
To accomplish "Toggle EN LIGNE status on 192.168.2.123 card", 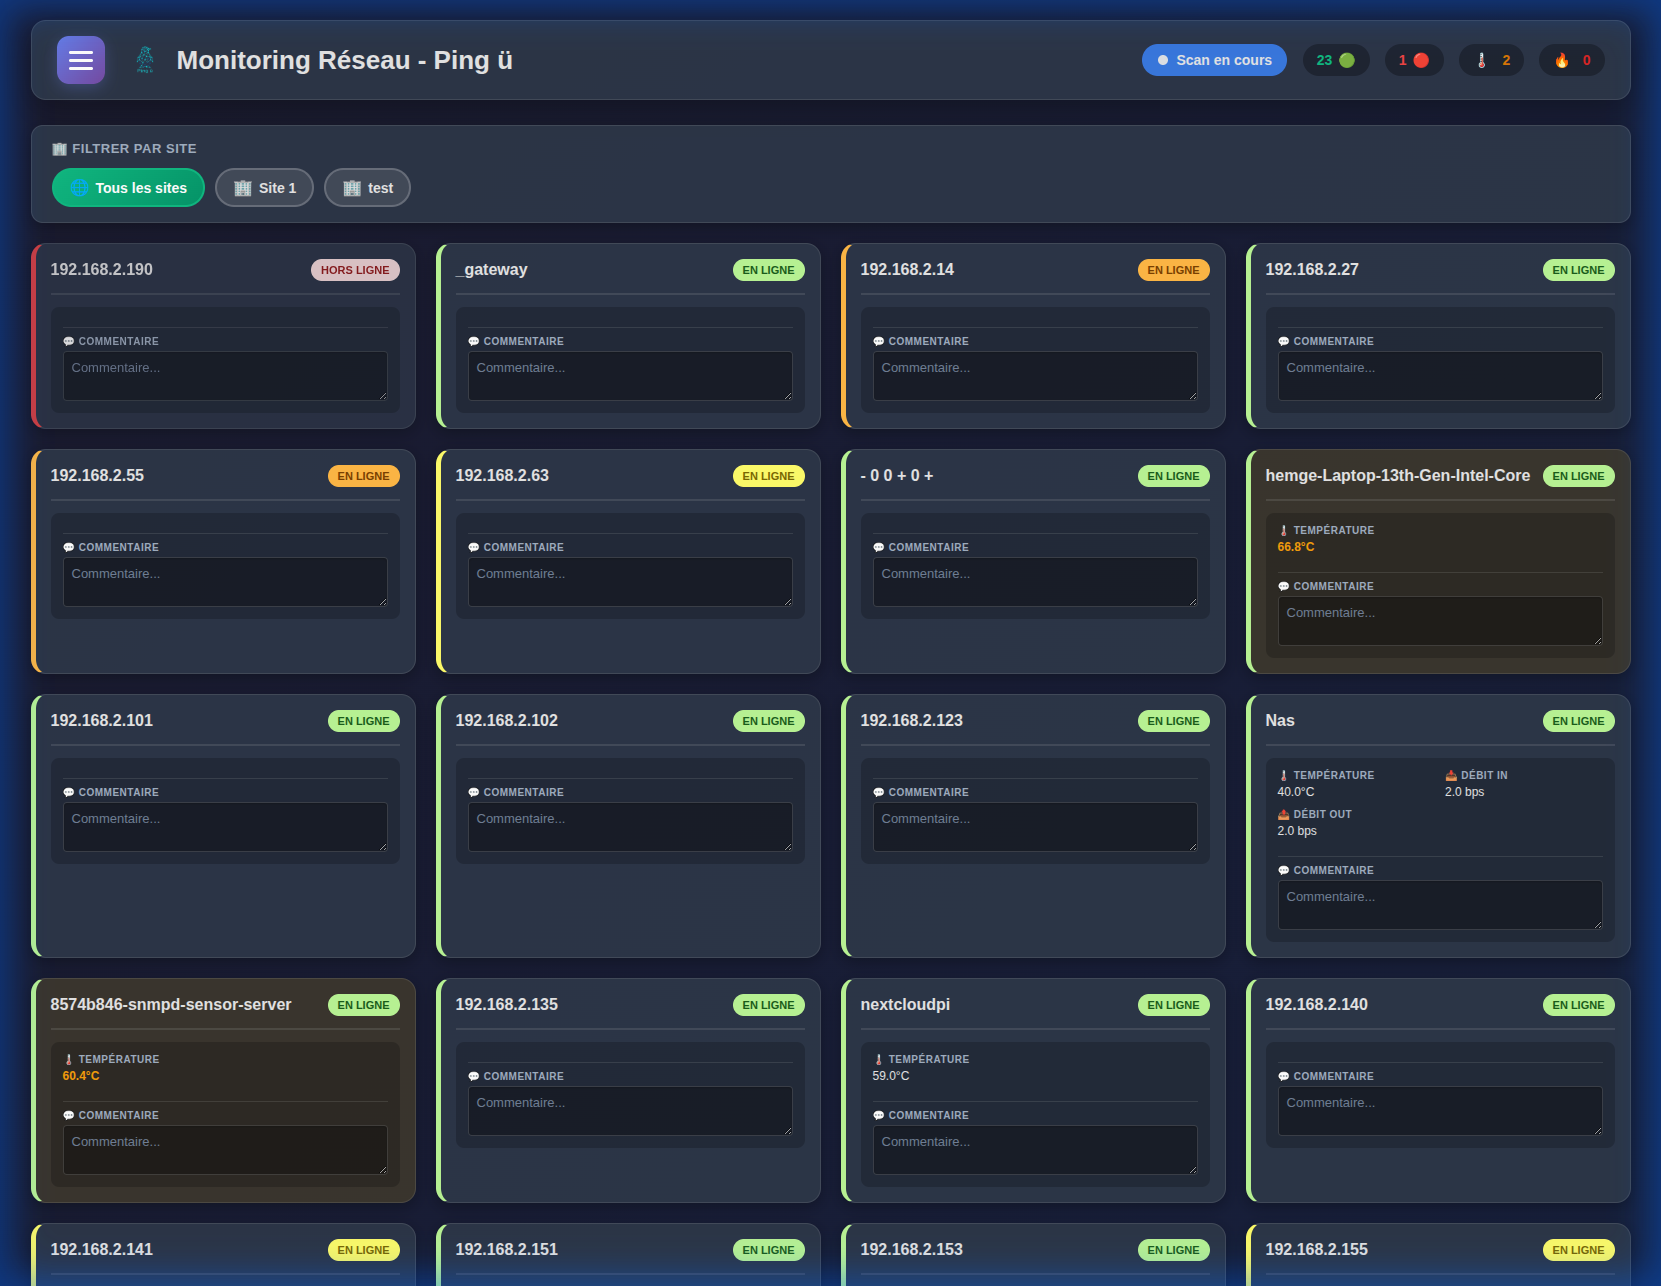I will point(1173,720).
